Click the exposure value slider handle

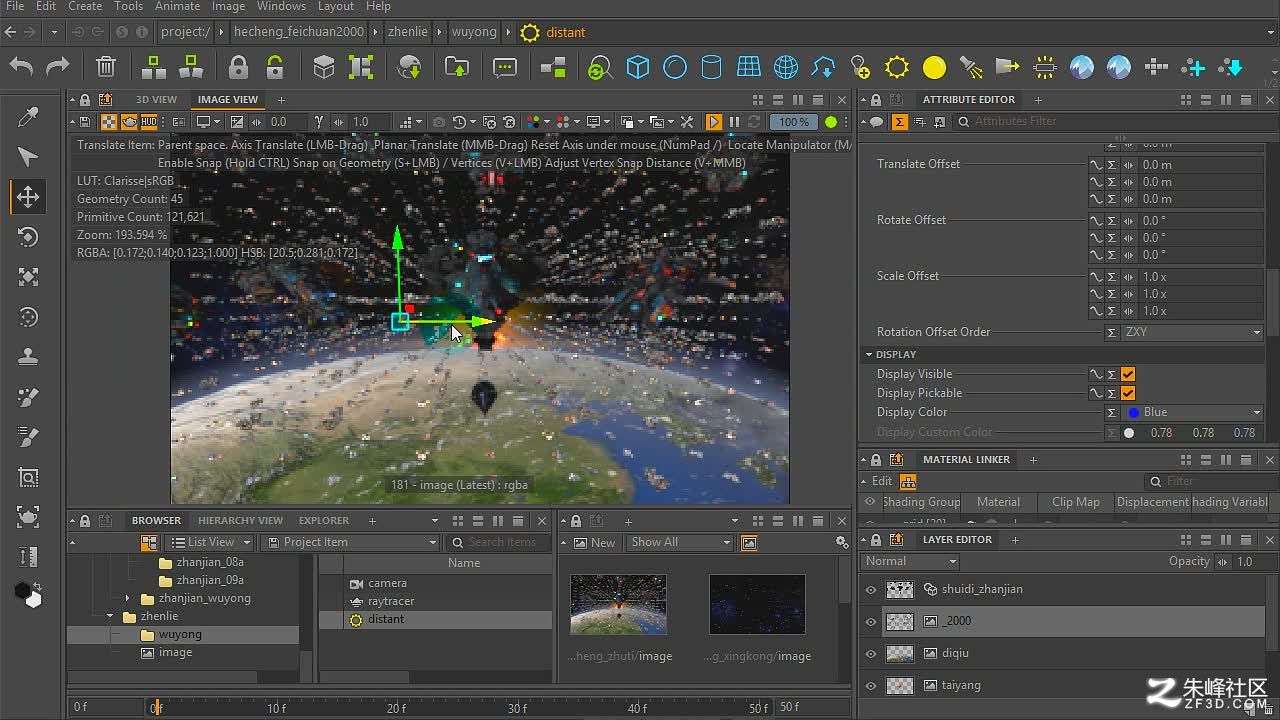click(257, 122)
